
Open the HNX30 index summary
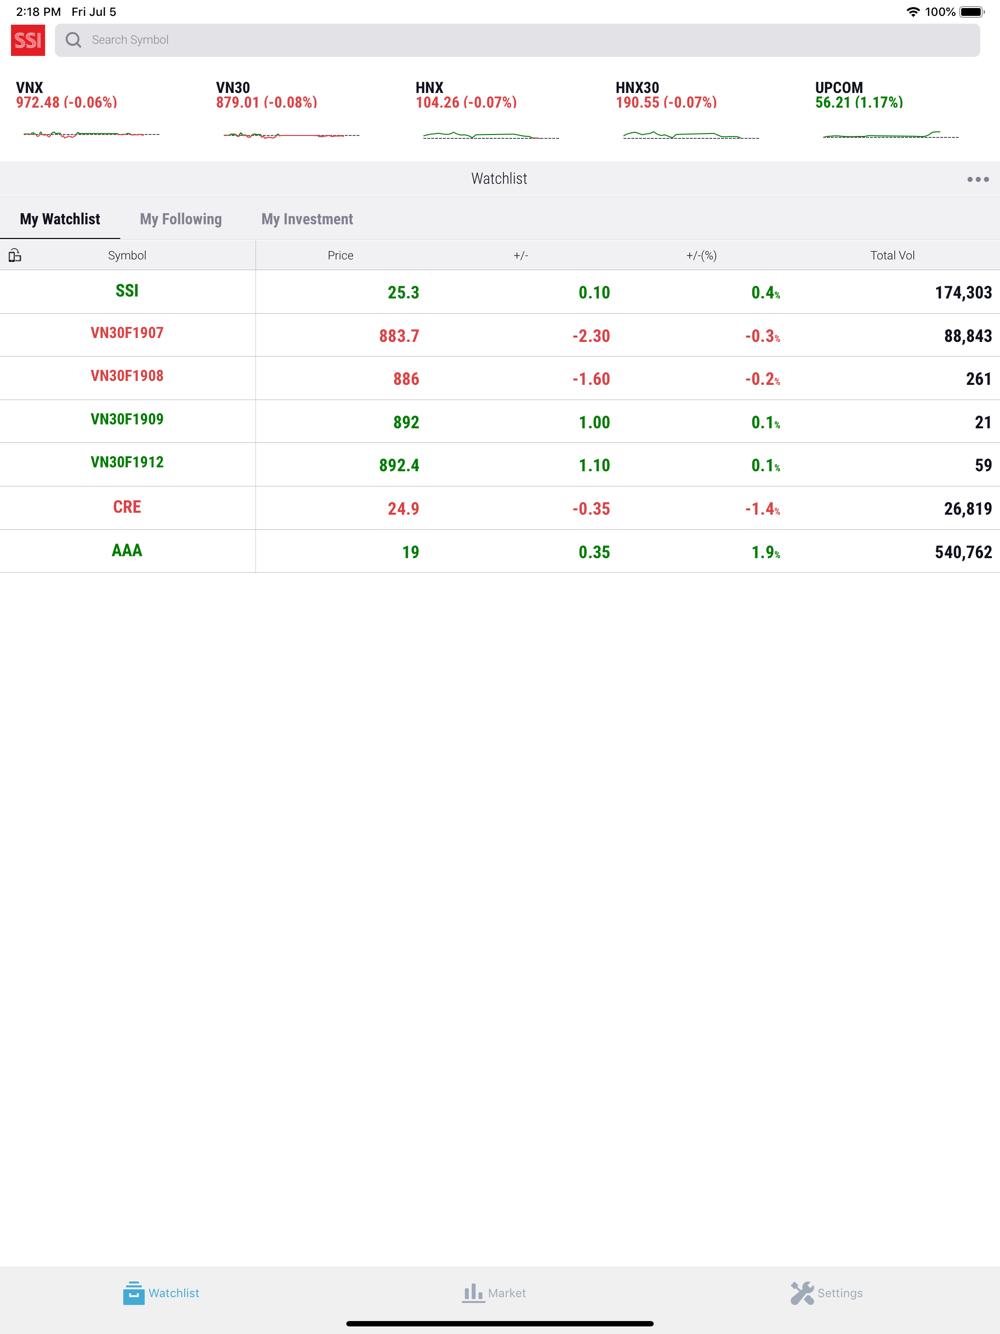point(666,95)
